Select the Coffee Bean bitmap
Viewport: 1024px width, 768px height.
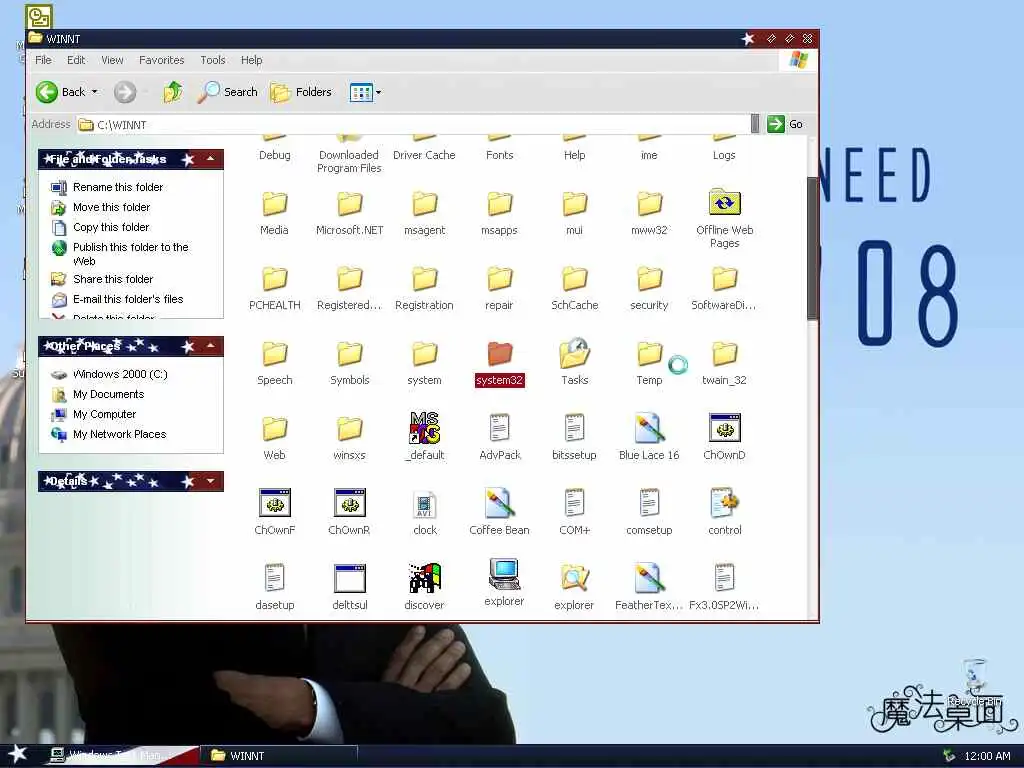500,512
